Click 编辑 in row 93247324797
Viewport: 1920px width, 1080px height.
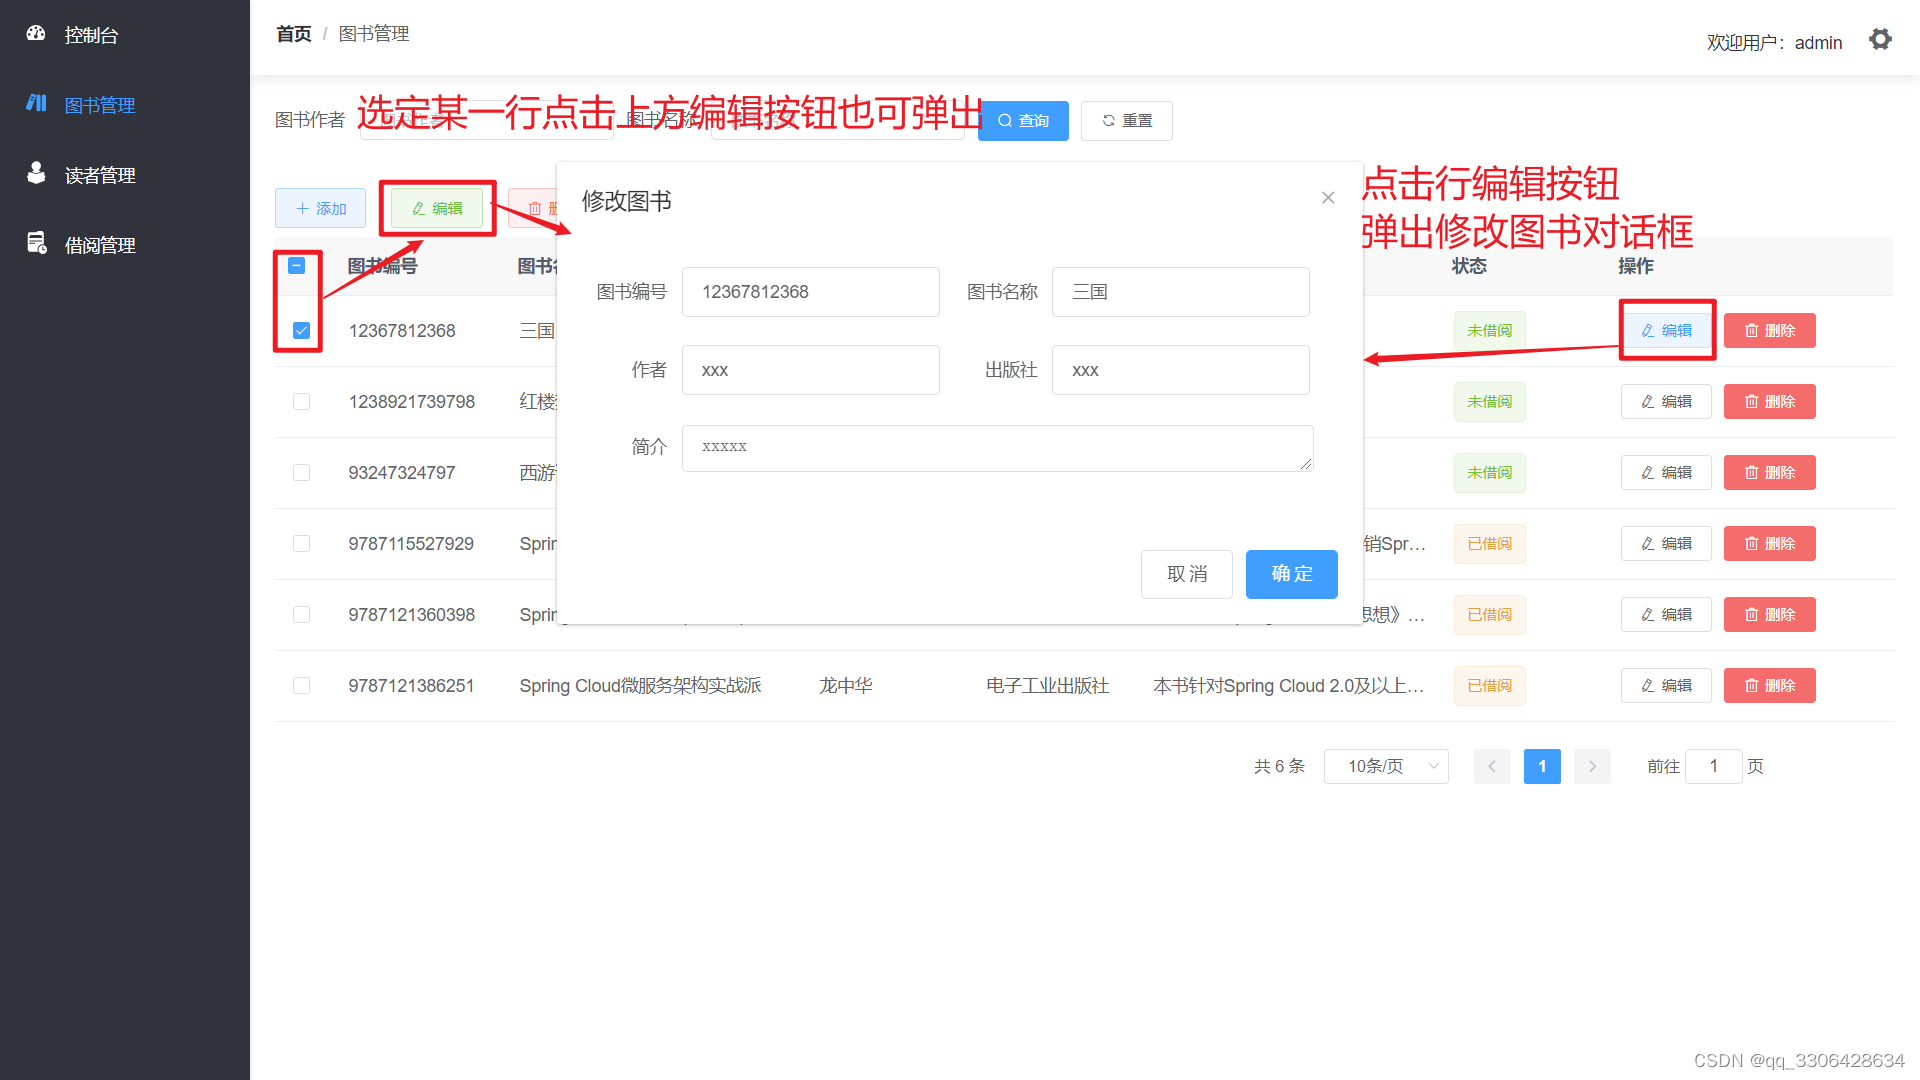click(x=1666, y=473)
